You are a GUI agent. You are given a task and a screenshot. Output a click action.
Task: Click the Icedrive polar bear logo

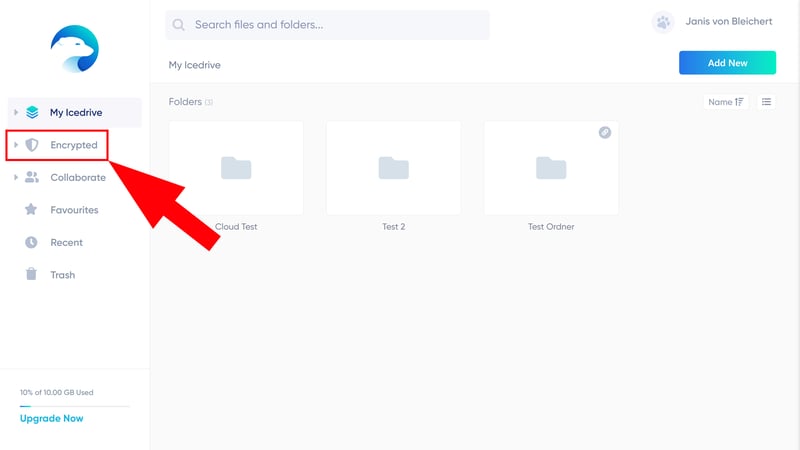74,48
